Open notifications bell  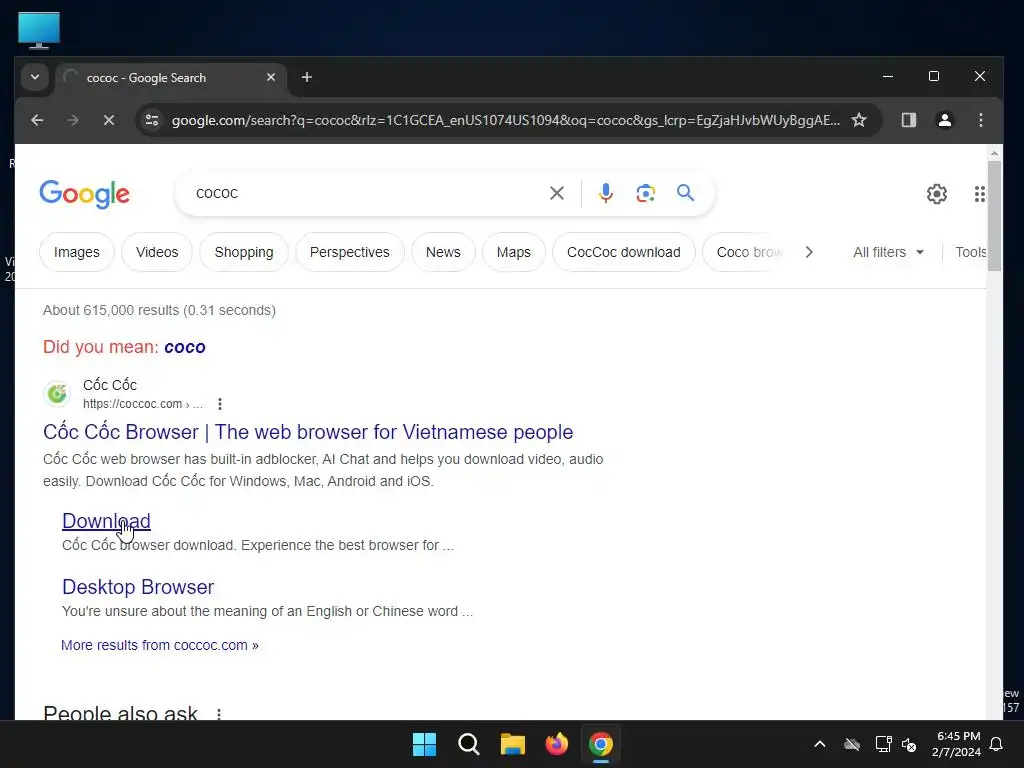(997, 744)
